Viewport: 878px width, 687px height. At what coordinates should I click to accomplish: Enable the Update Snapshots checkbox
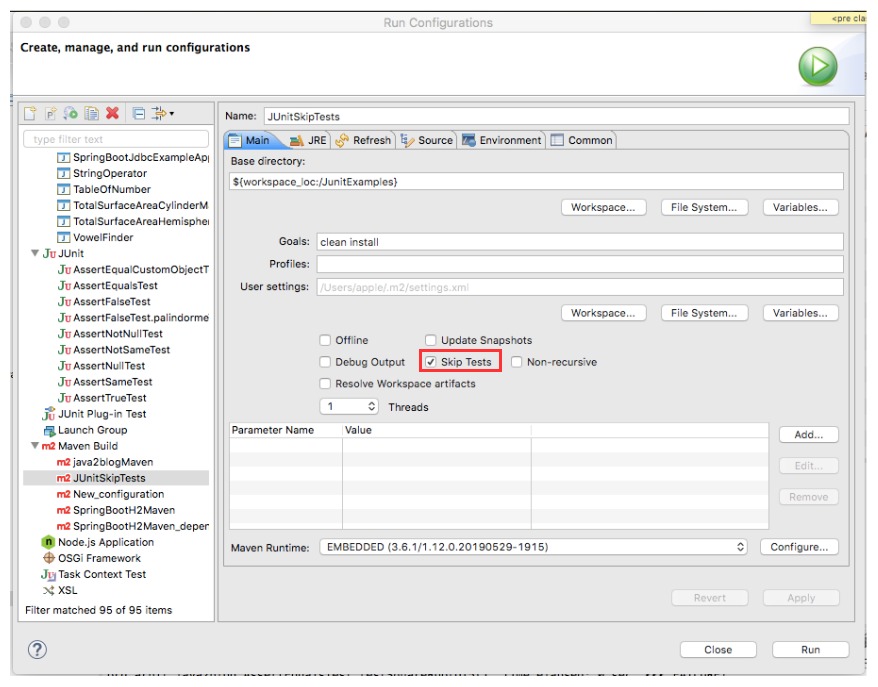click(x=431, y=340)
